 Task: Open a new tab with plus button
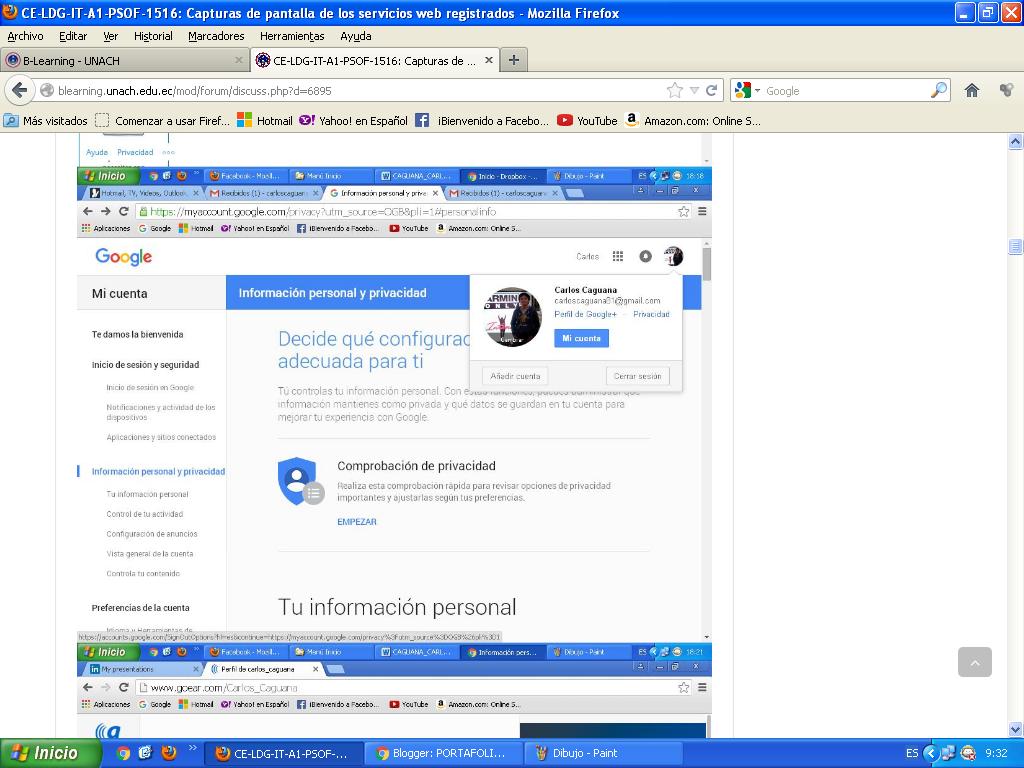tap(514, 60)
